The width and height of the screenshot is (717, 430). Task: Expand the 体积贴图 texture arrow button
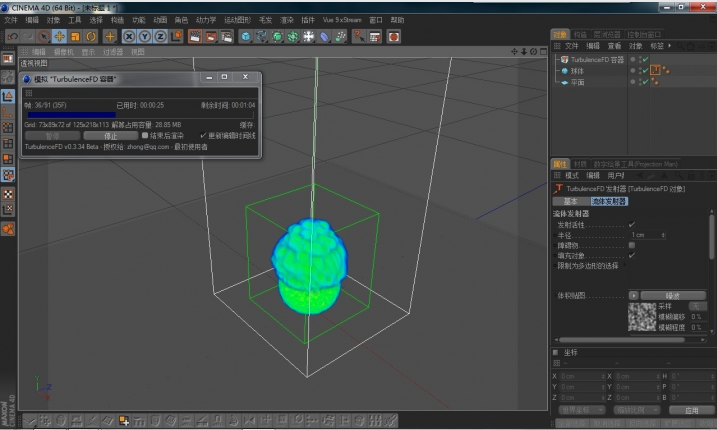[x=633, y=296]
